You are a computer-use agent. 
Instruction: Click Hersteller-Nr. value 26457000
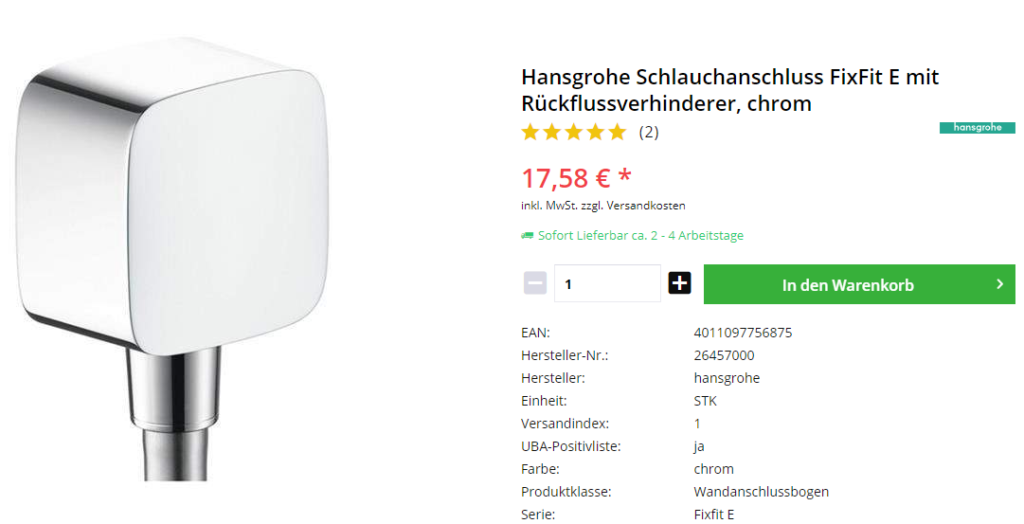pos(724,355)
